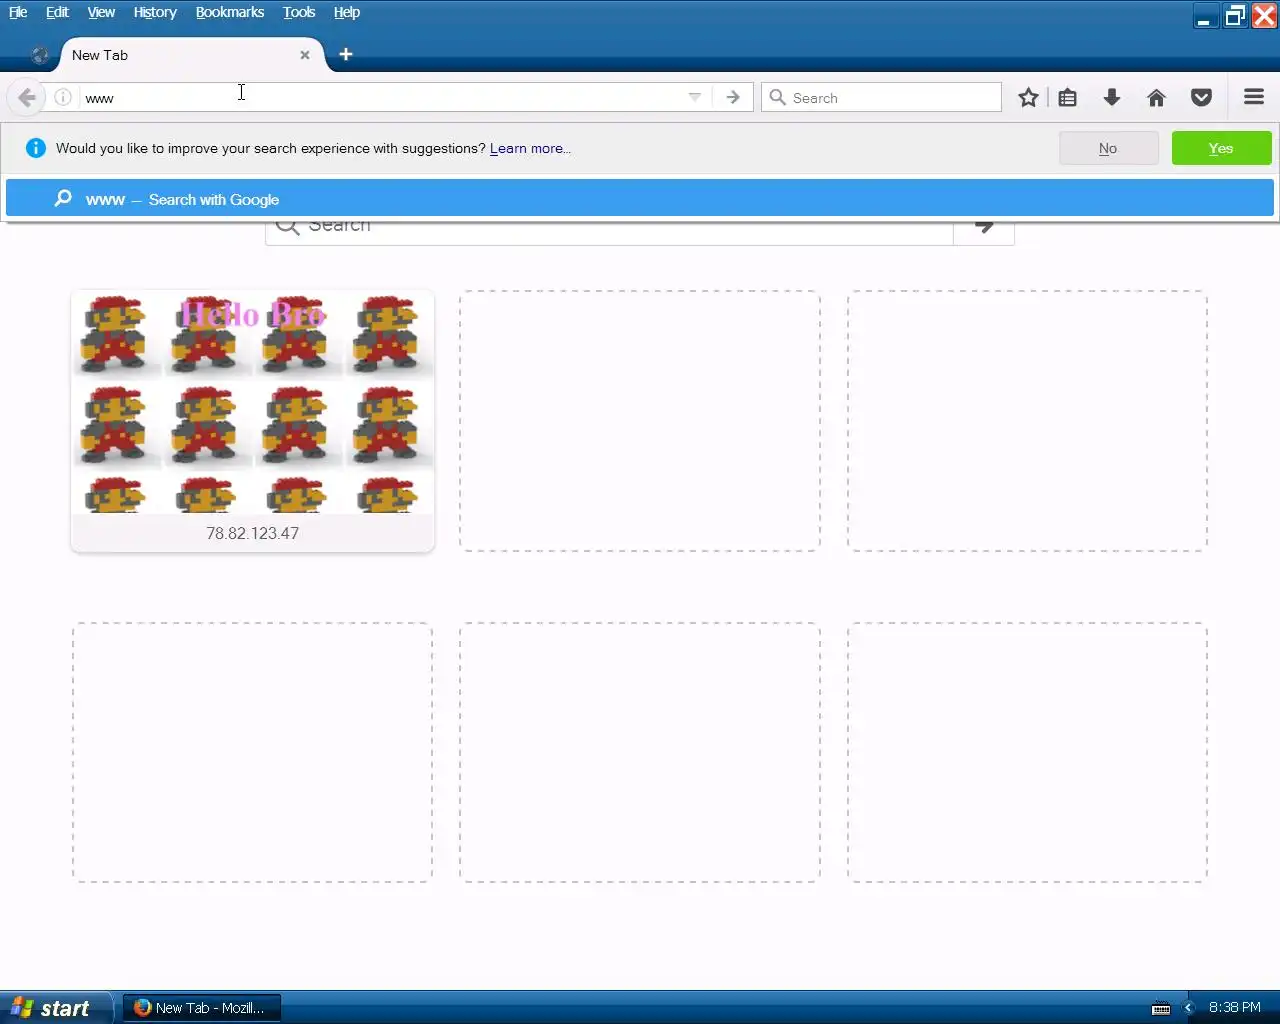Click the back navigation arrow
The image size is (1280, 1024).
click(x=27, y=97)
